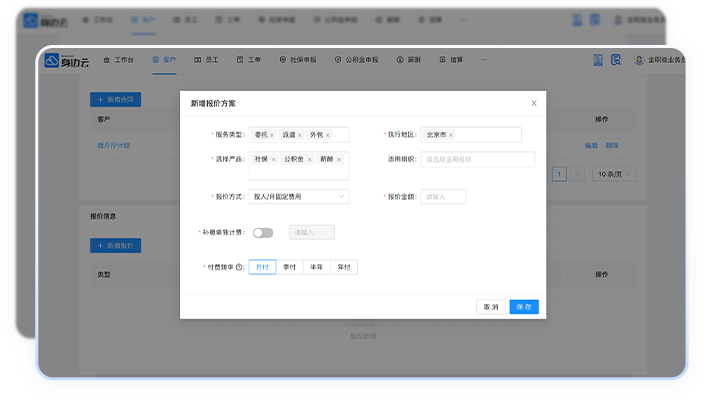Remove the 社保 product tag
Viewport: 705px width, 399px height.
(x=273, y=159)
